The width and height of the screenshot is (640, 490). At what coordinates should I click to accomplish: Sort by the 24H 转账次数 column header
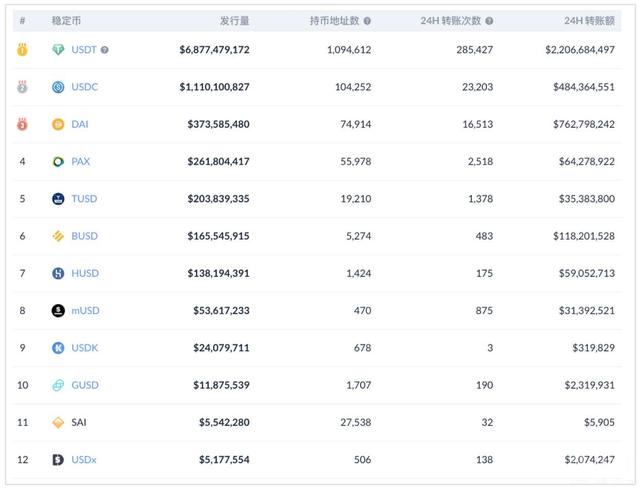coord(451,21)
